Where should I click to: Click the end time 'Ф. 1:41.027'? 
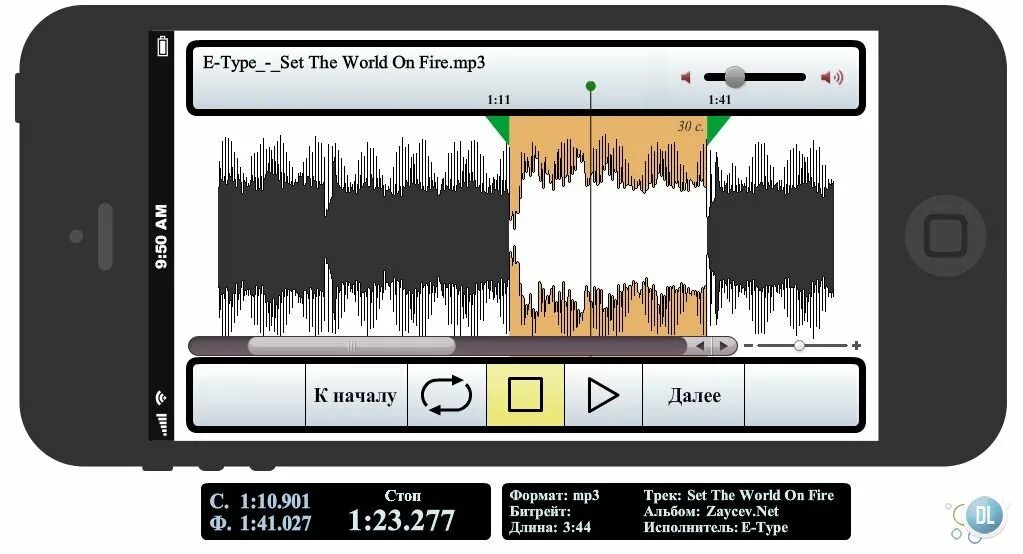[260, 523]
